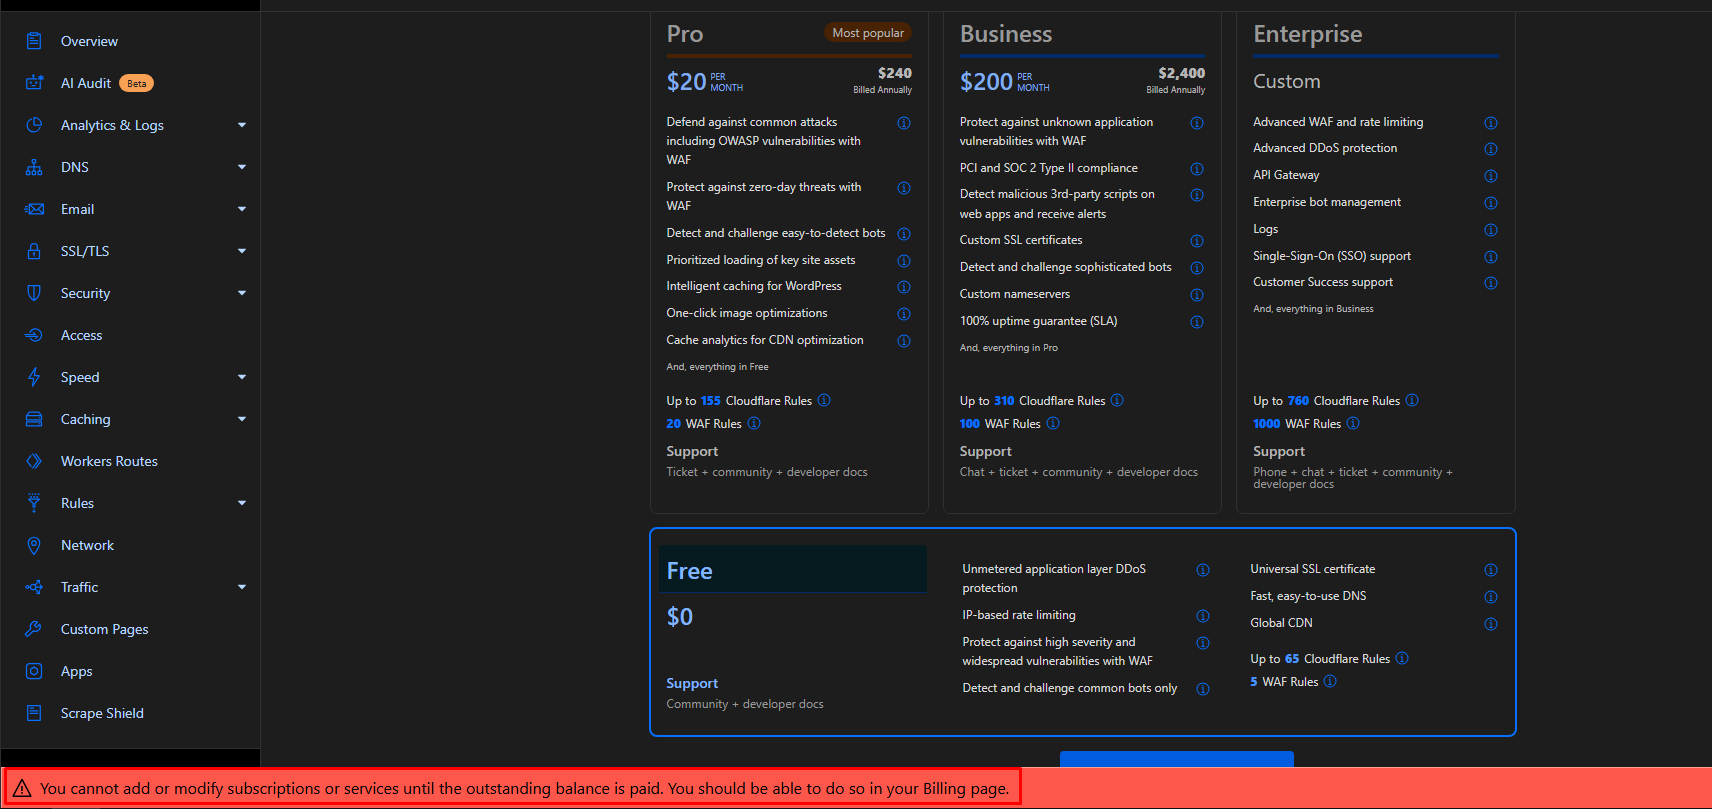Select the Enterprise plan heading
This screenshot has width=1712, height=809.
click(x=1308, y=34)
